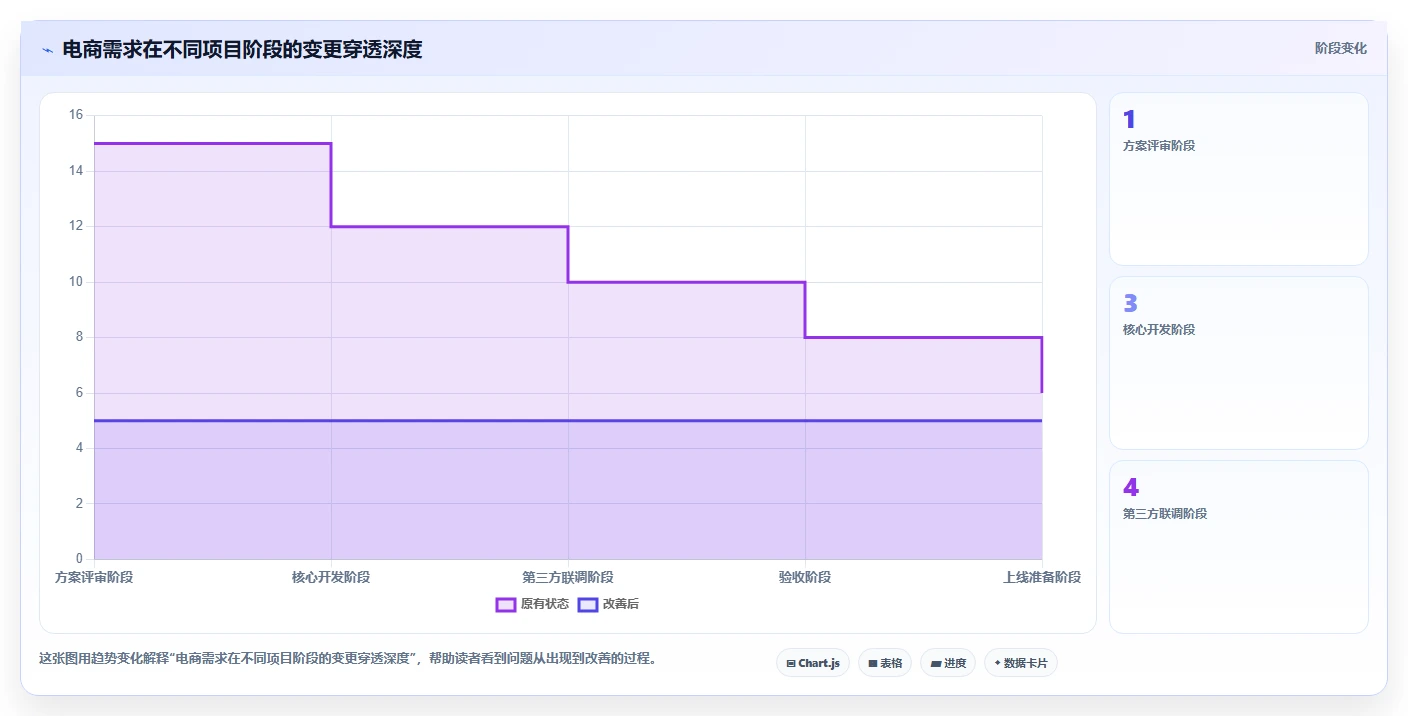Click the chart icon beside the title
Image resolution: width=1408 pixels, height=716 pixels.
coord(47,50)
